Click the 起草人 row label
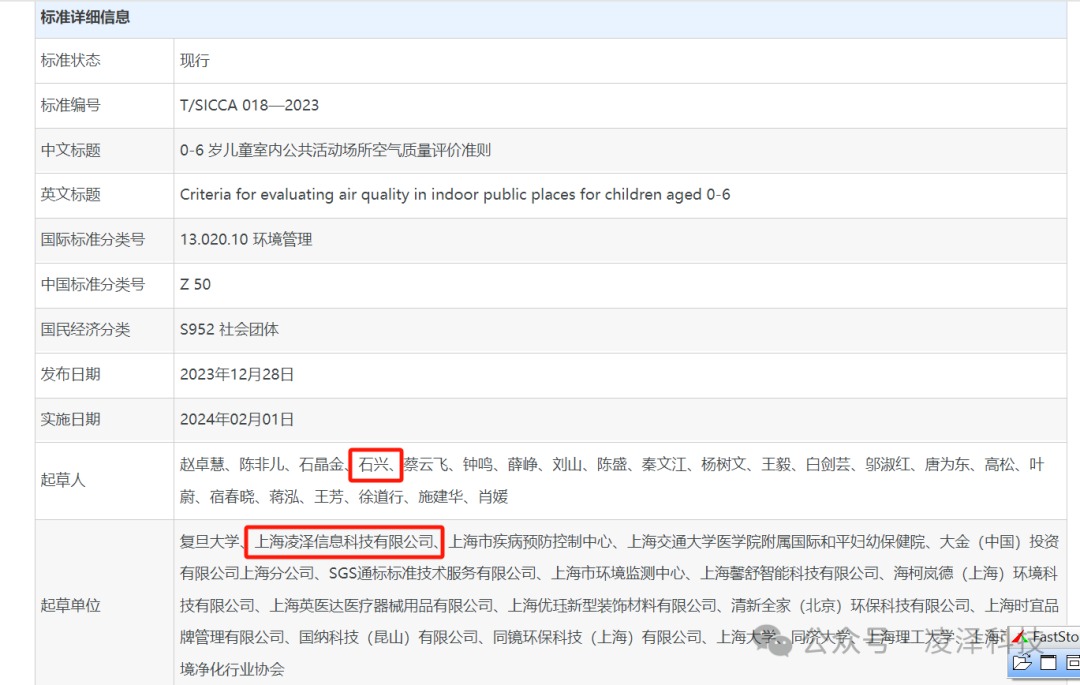 (63, 480)
